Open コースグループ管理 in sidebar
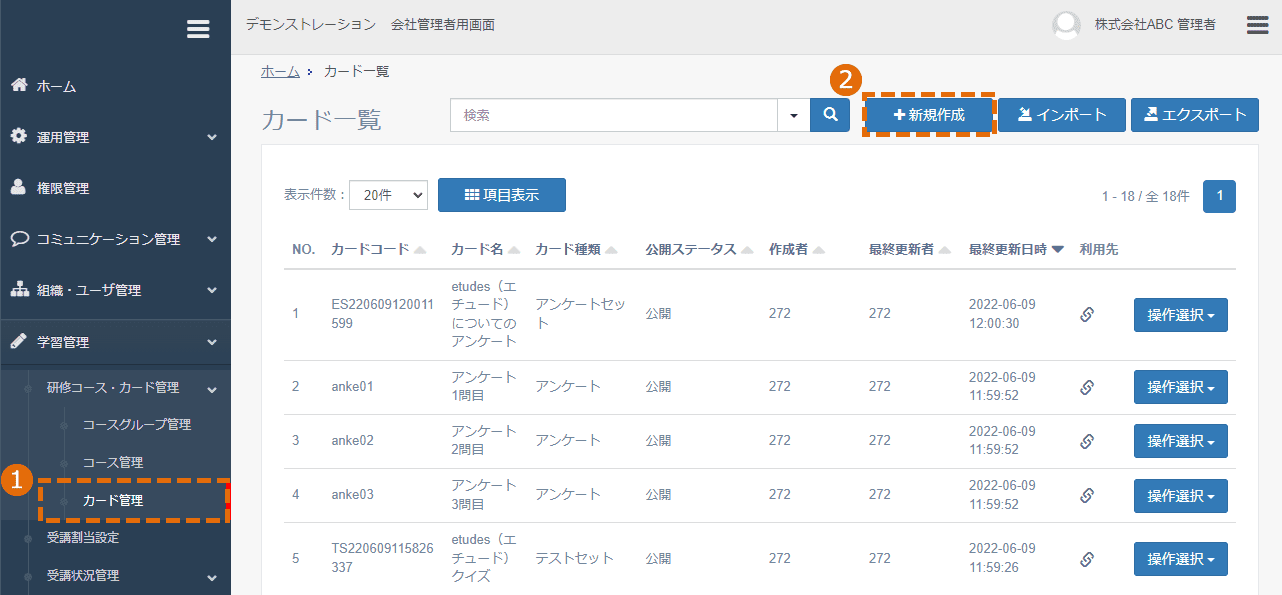Image resolution: width=1282 pixels, height=595 pixels. click(137, 425)
